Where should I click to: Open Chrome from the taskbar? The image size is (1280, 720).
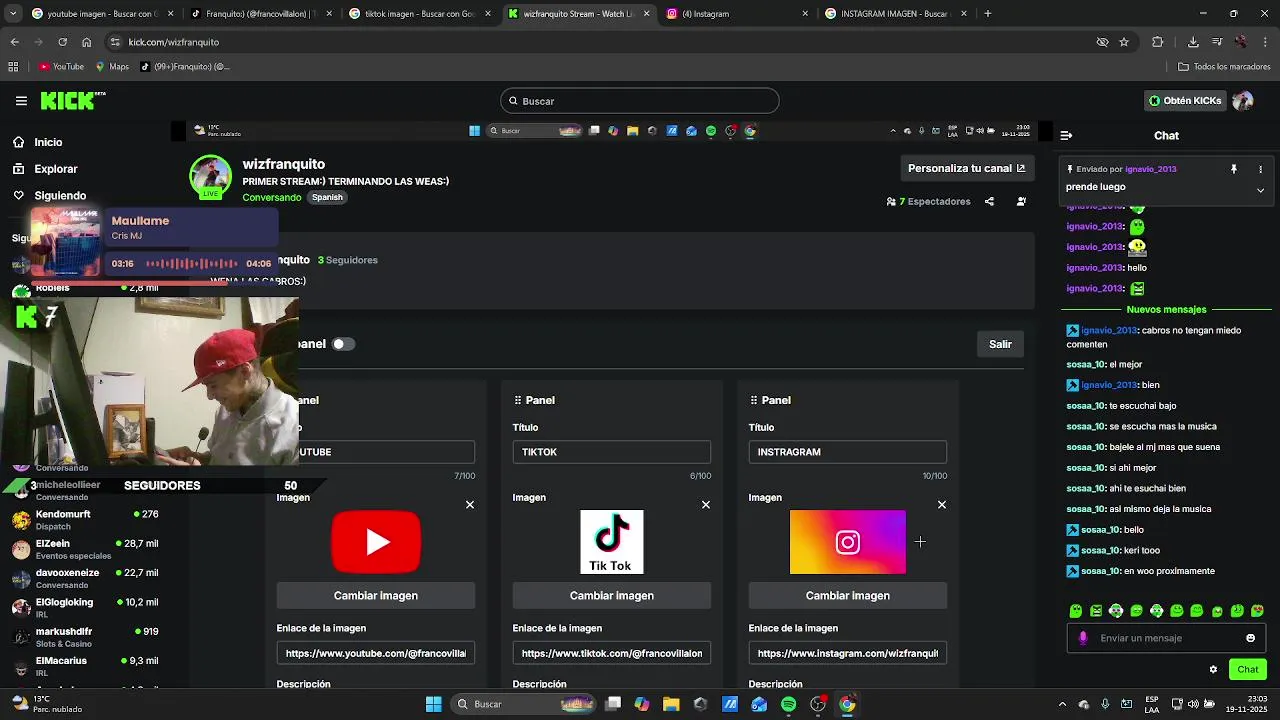click(847, 704)
